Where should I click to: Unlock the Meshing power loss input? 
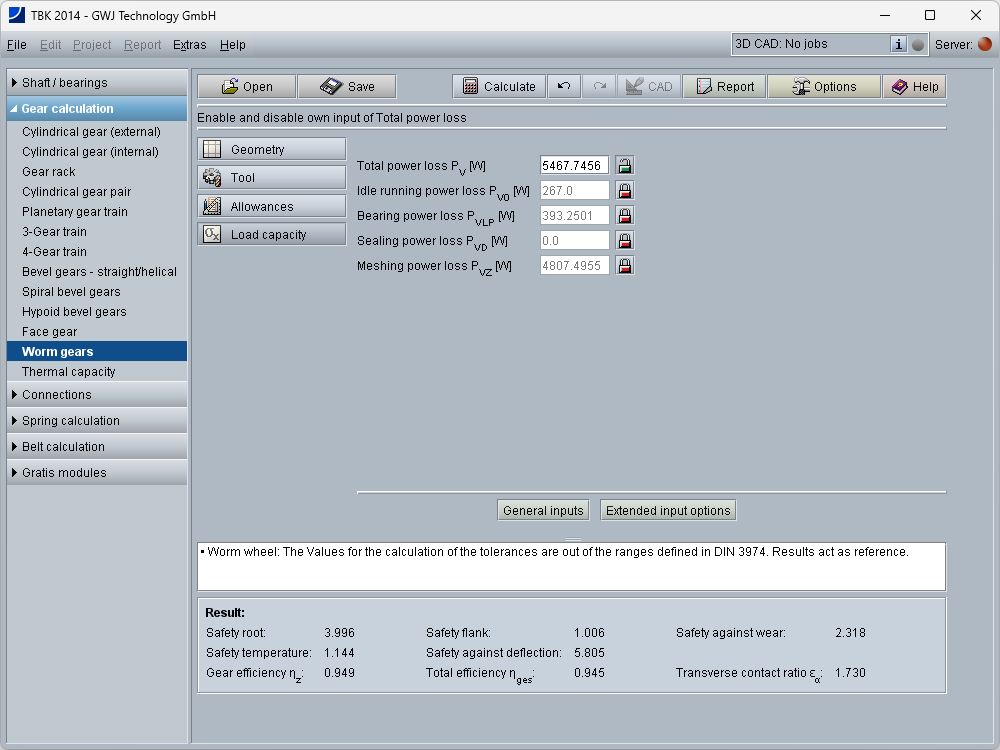tap(625, 266)
